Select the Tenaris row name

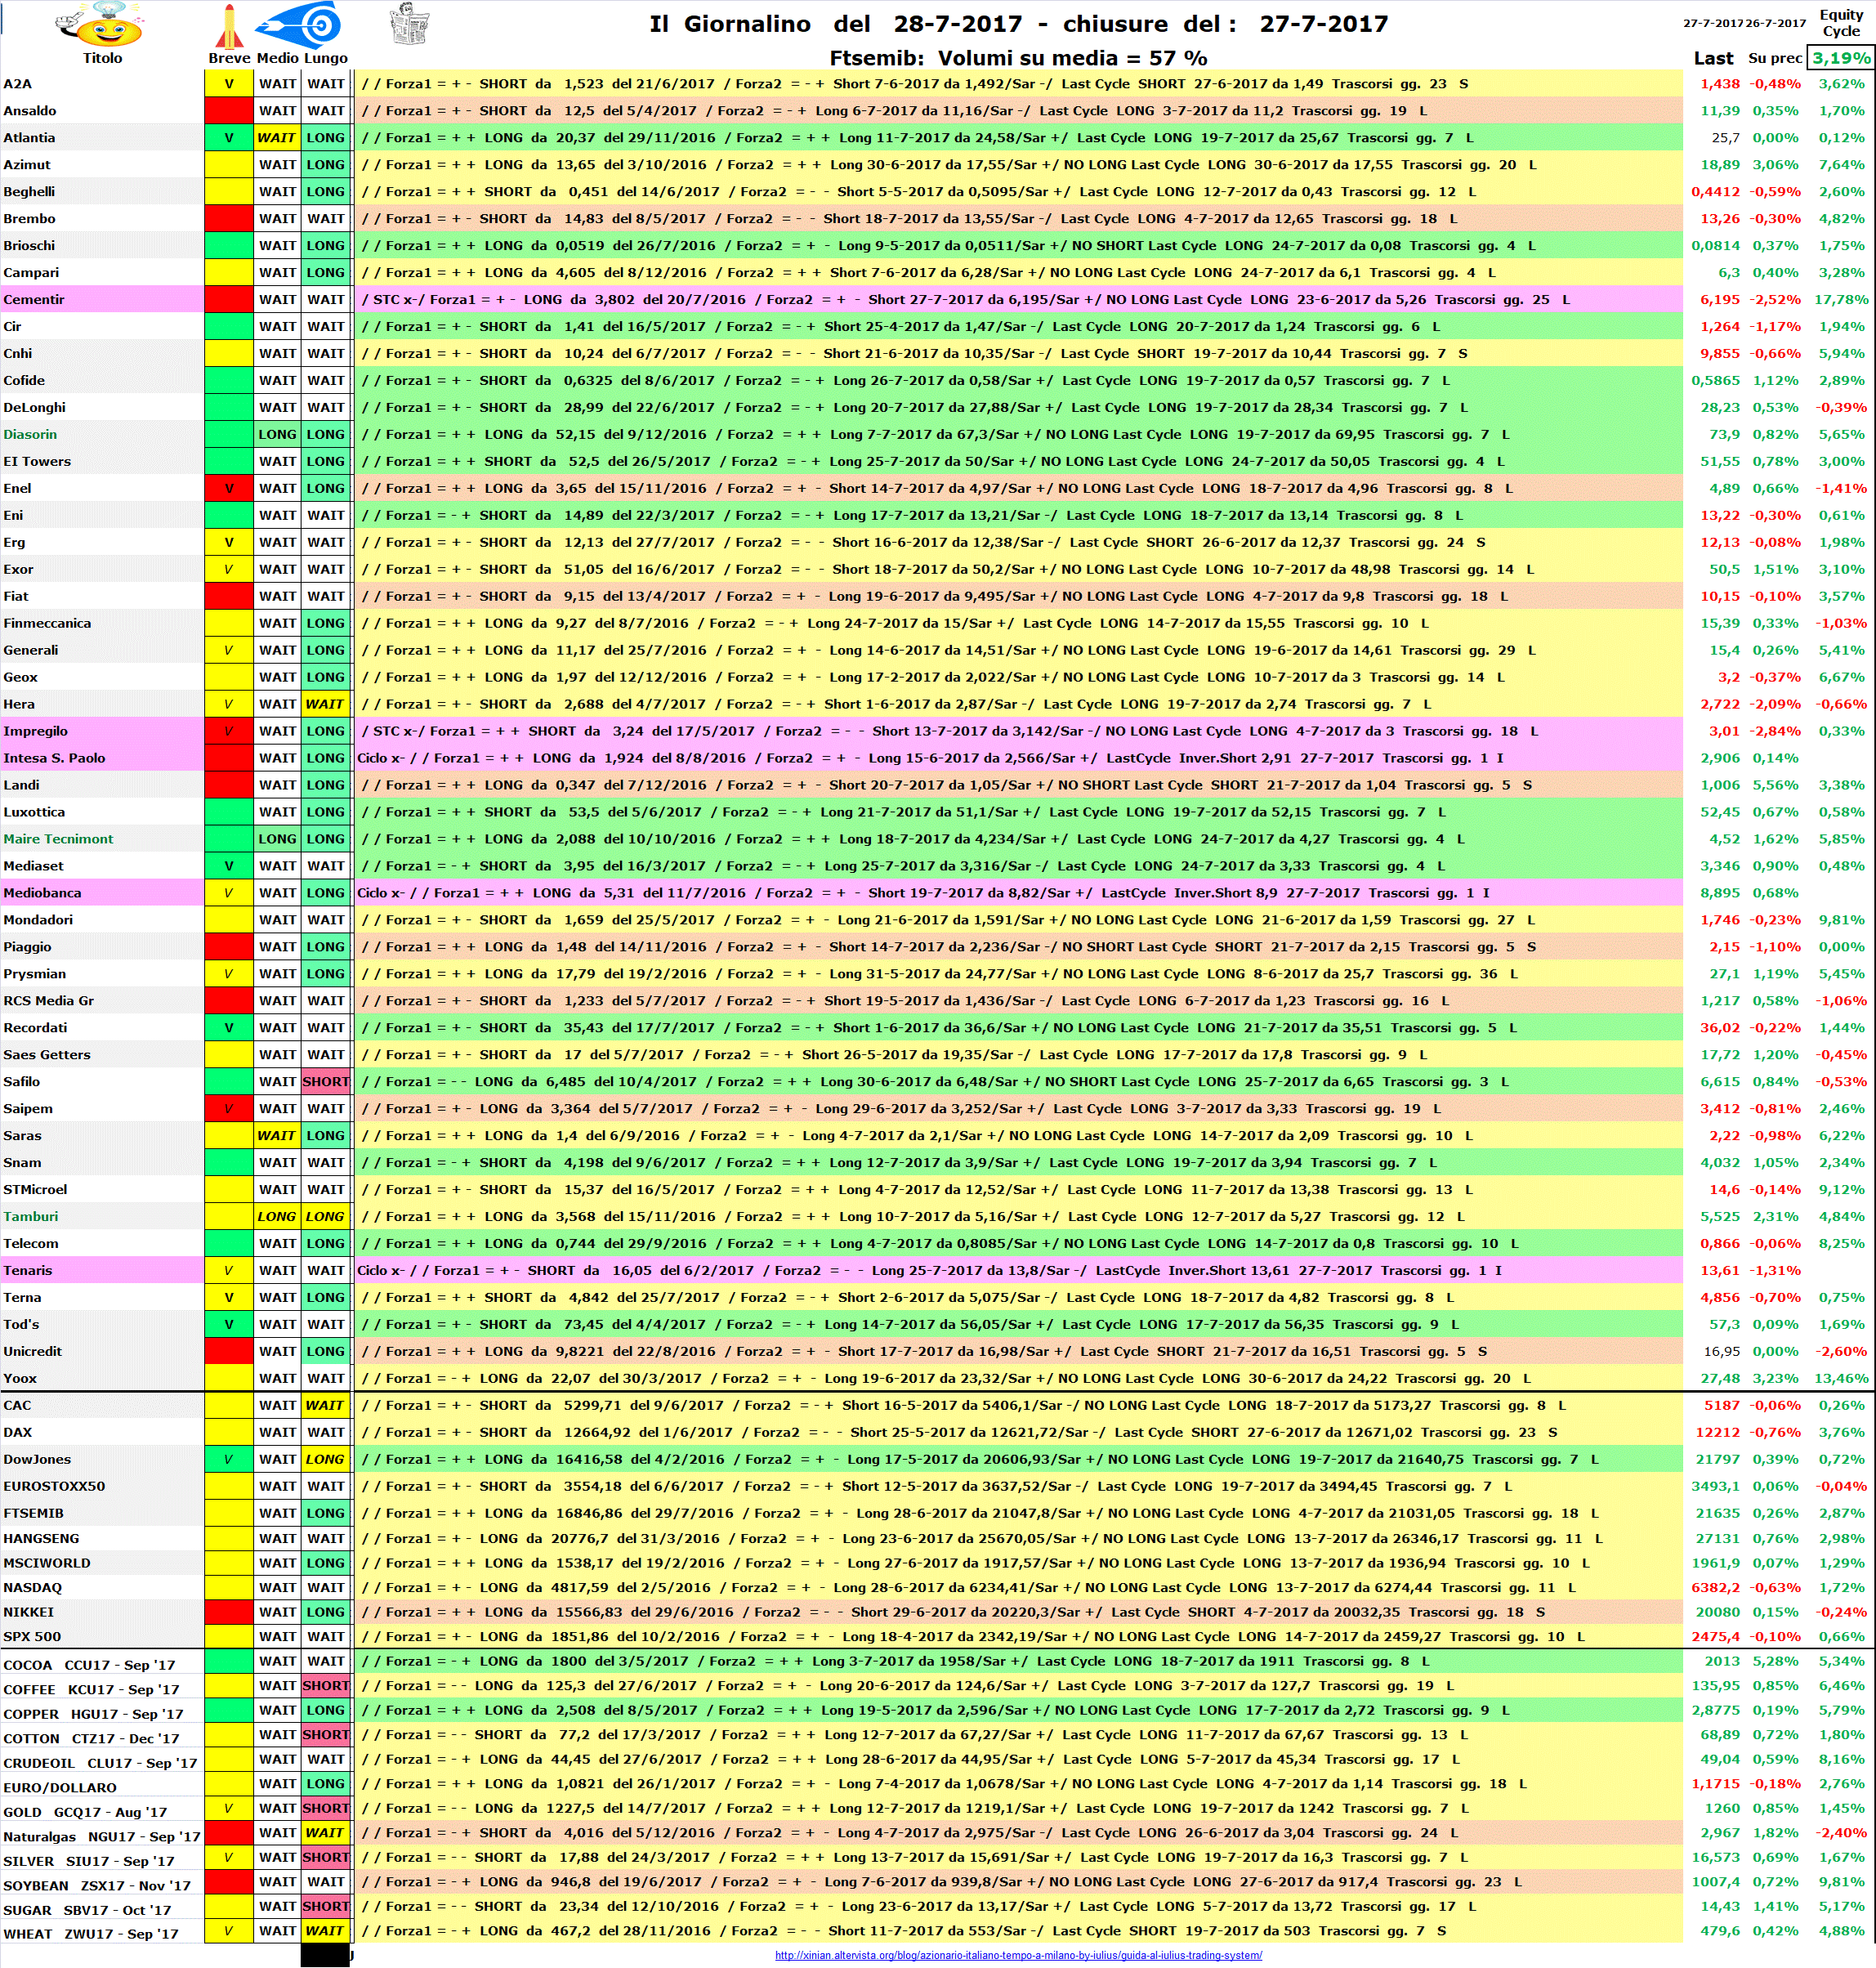pyautogui.click(x=28, y=1271)
